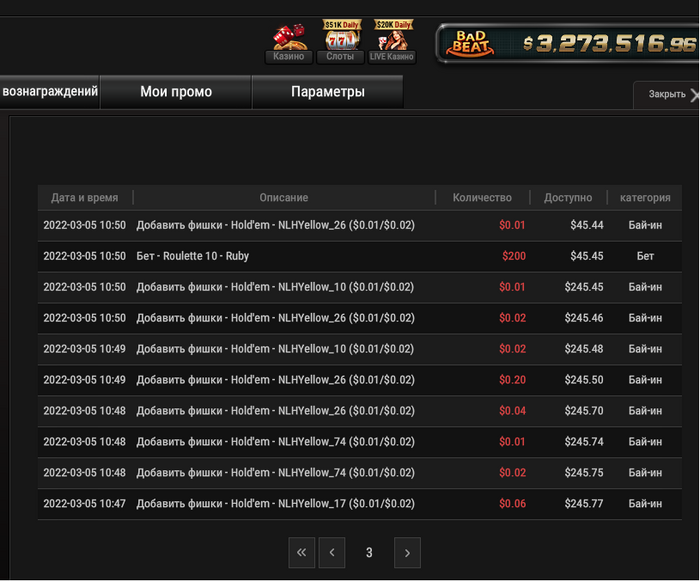Click the $245.77 balance value
700x582 pixels.
(584, 504)
